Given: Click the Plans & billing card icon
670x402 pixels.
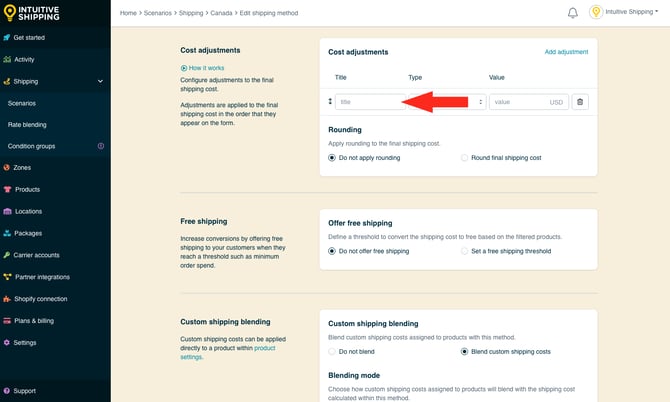Looking at the screenshot, I should pos(7,321).
